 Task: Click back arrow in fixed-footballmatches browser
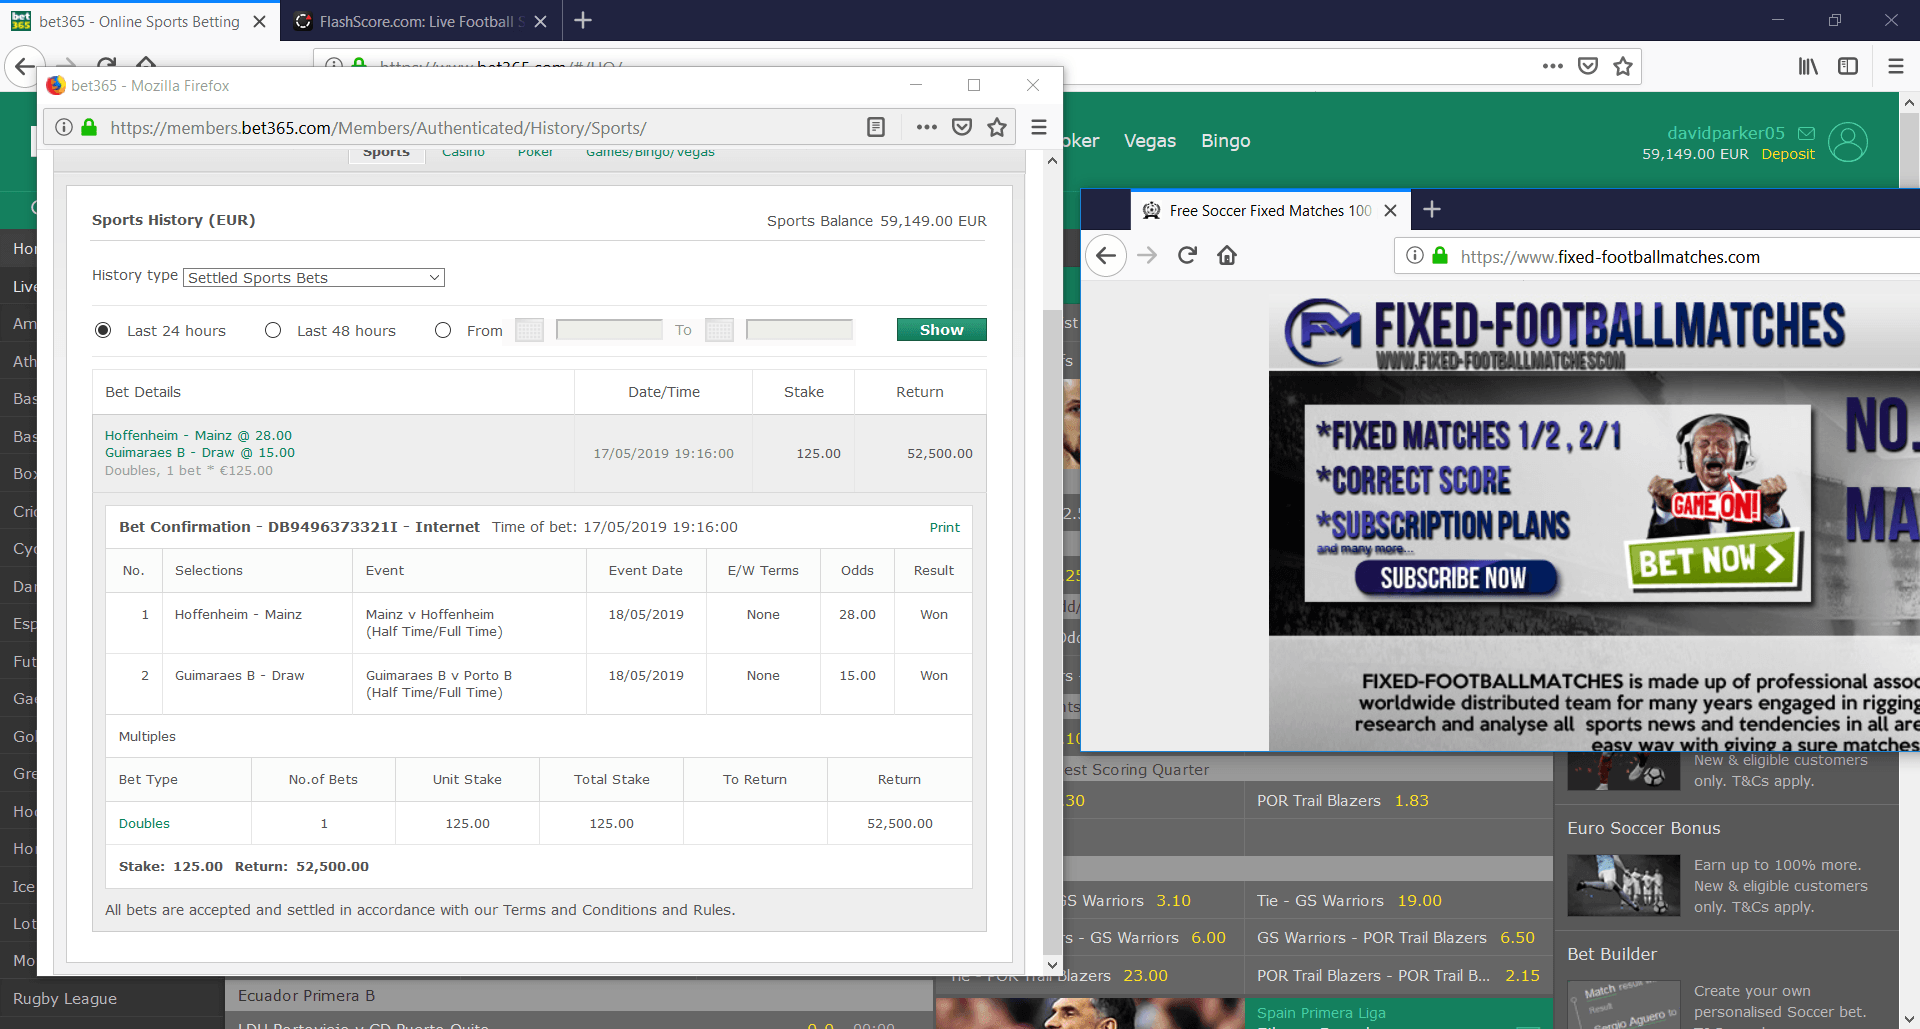(1106, 255)
